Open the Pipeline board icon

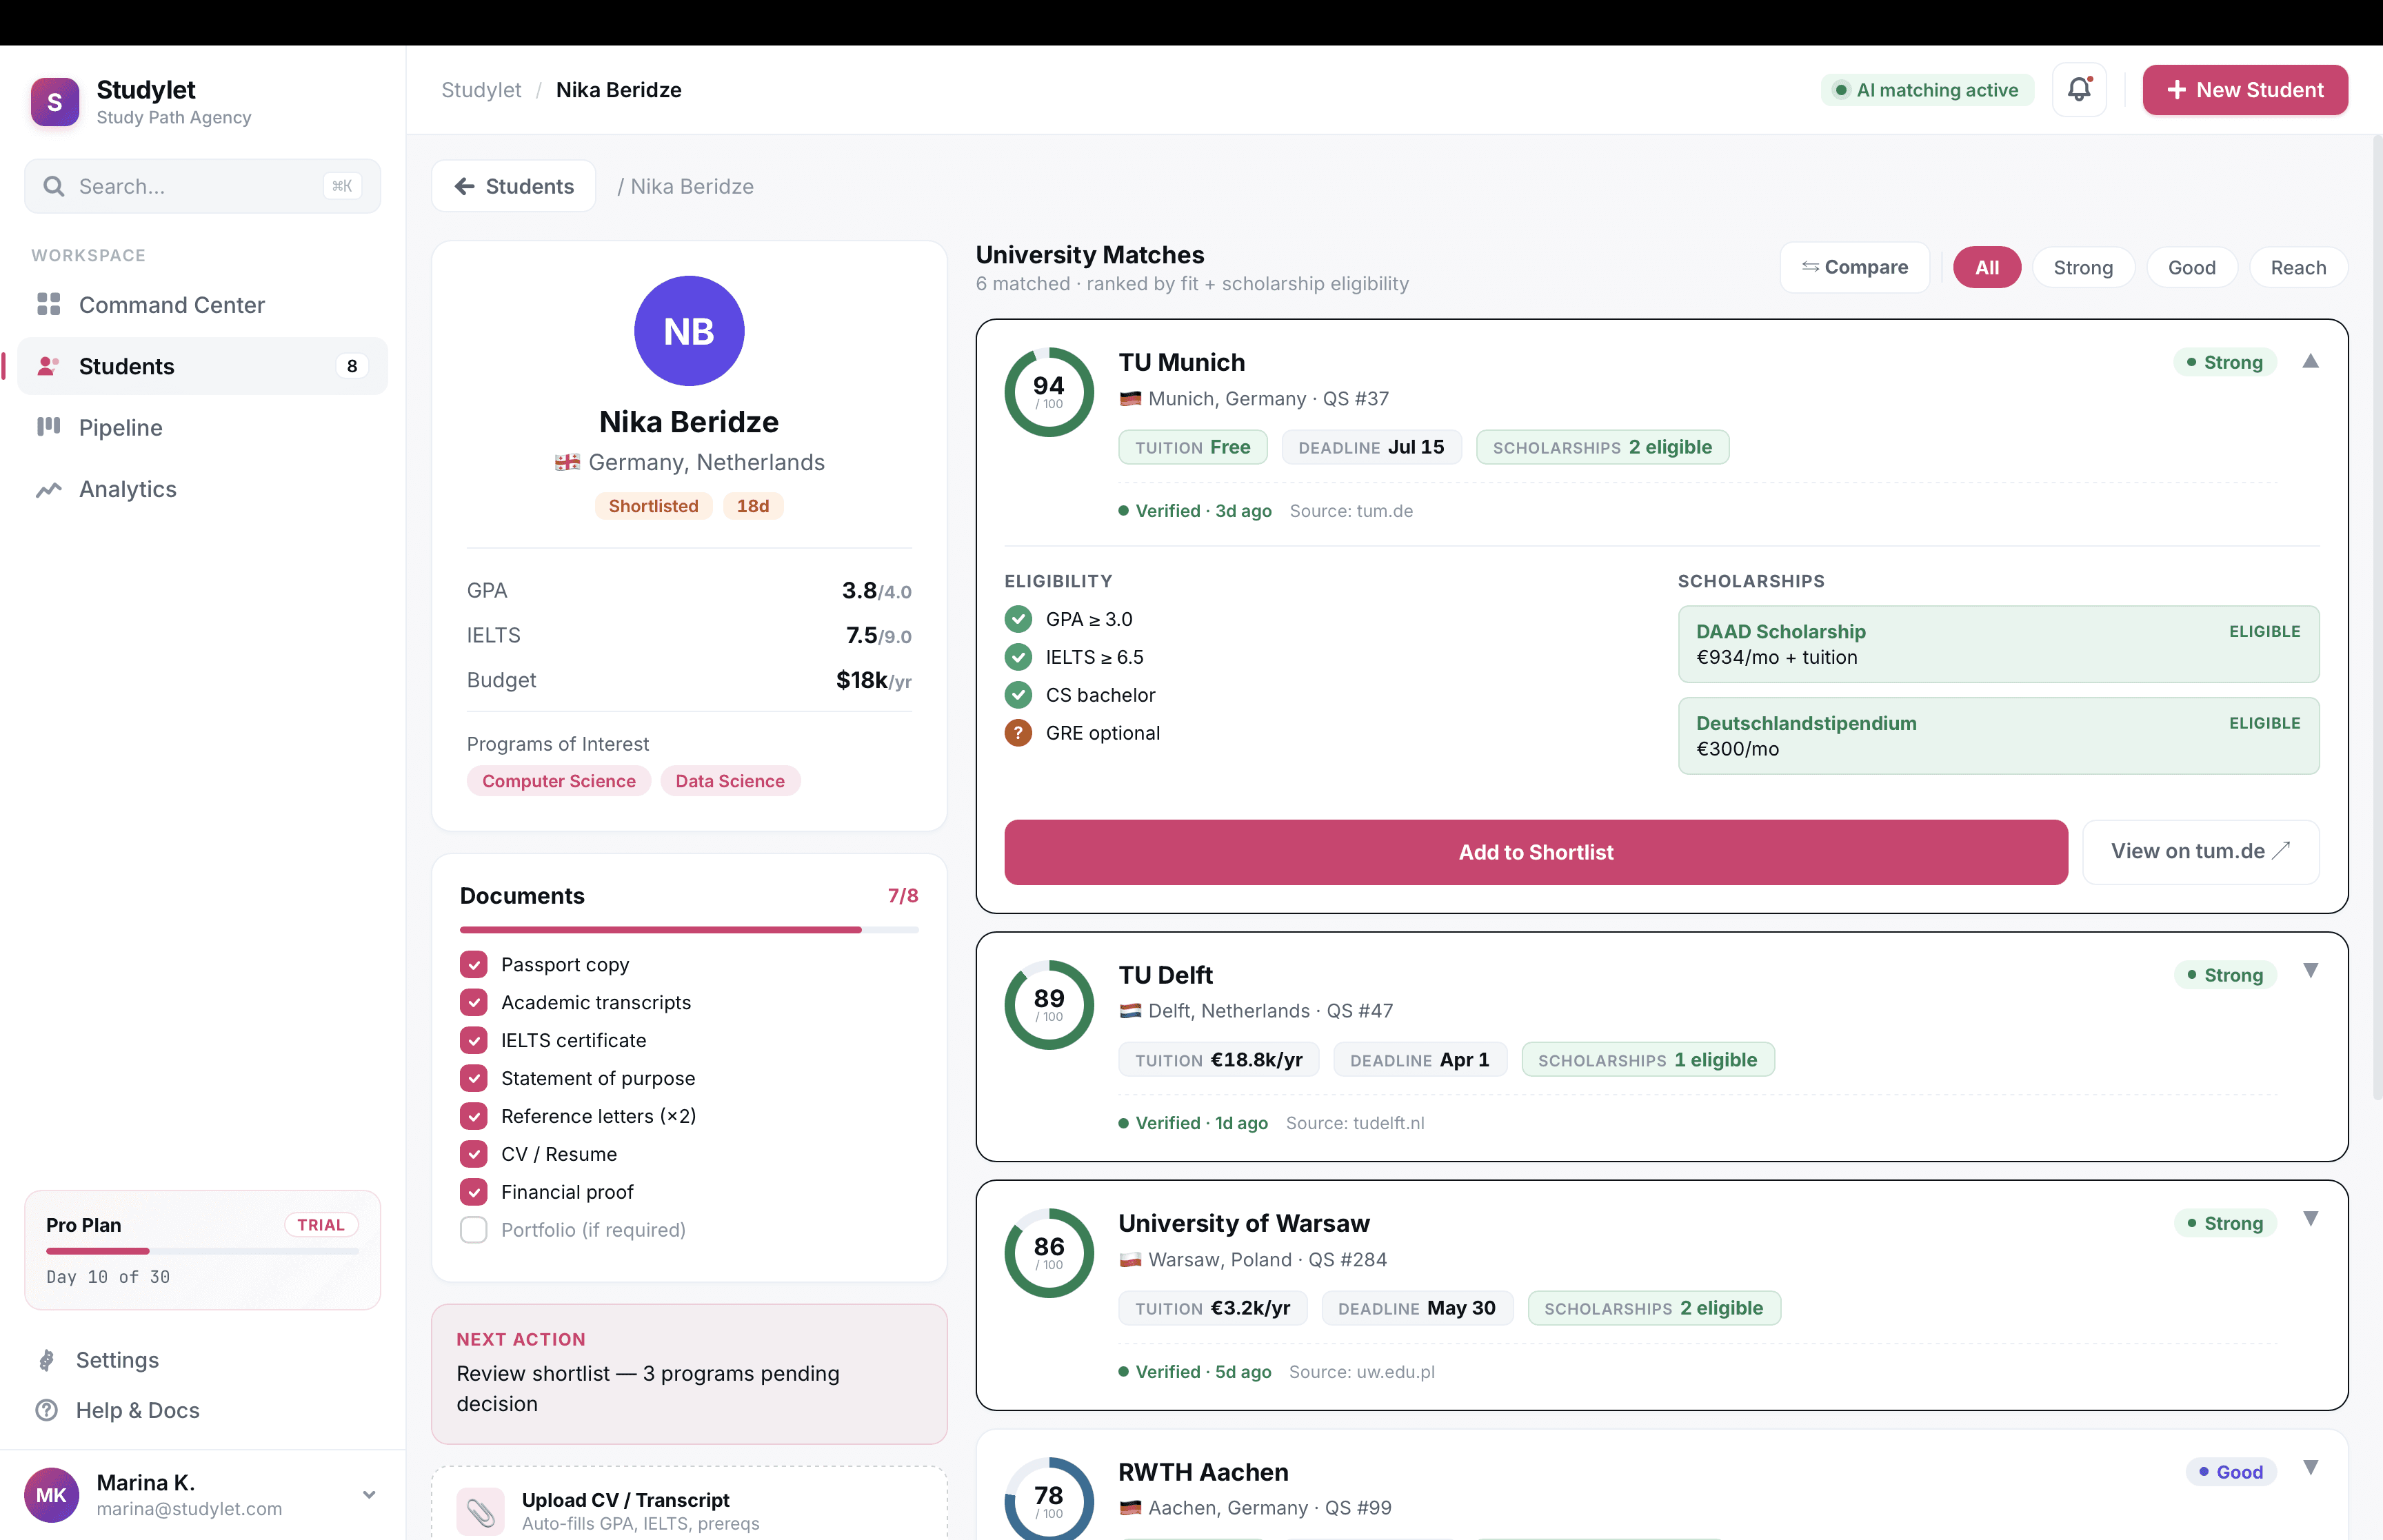48,427
